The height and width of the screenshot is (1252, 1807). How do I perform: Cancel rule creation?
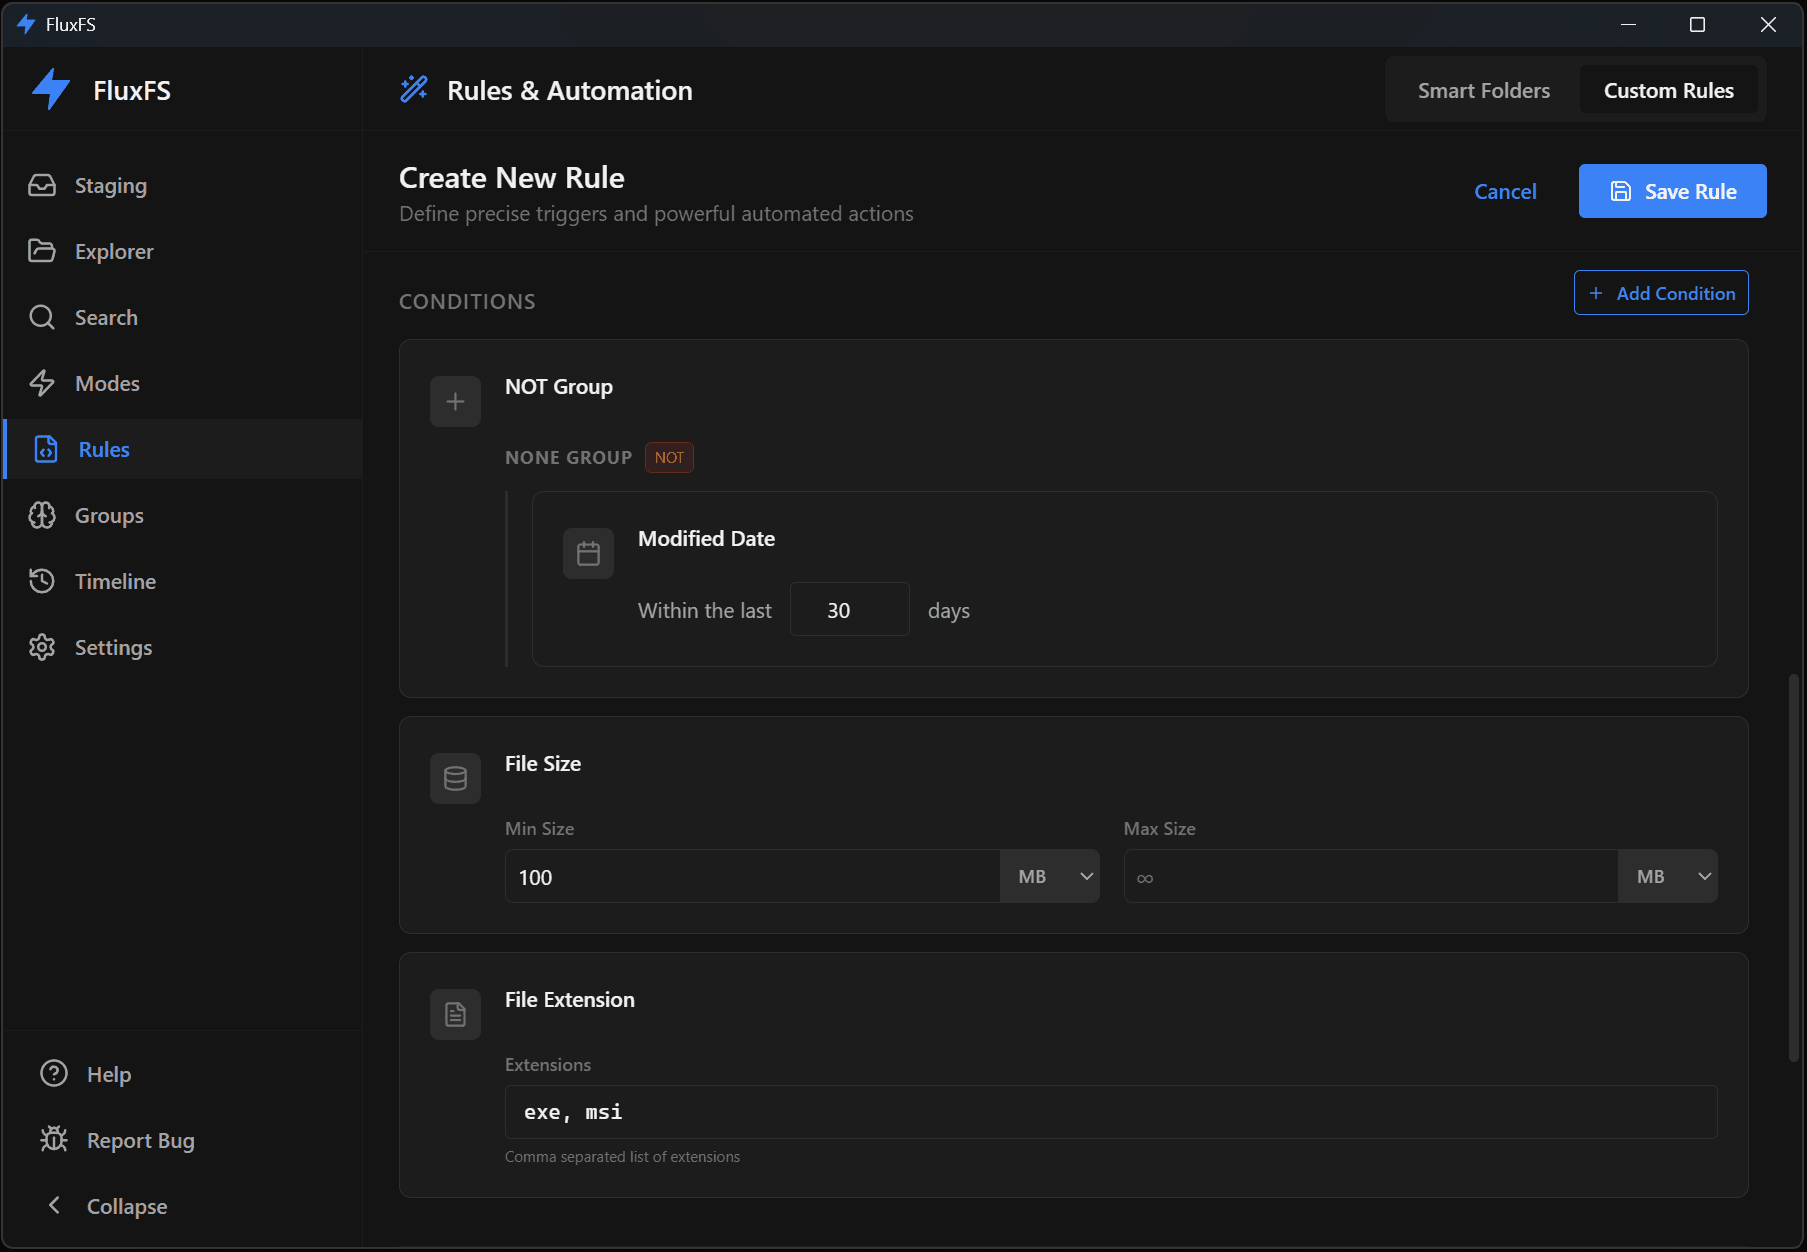tap(1505, 191)
